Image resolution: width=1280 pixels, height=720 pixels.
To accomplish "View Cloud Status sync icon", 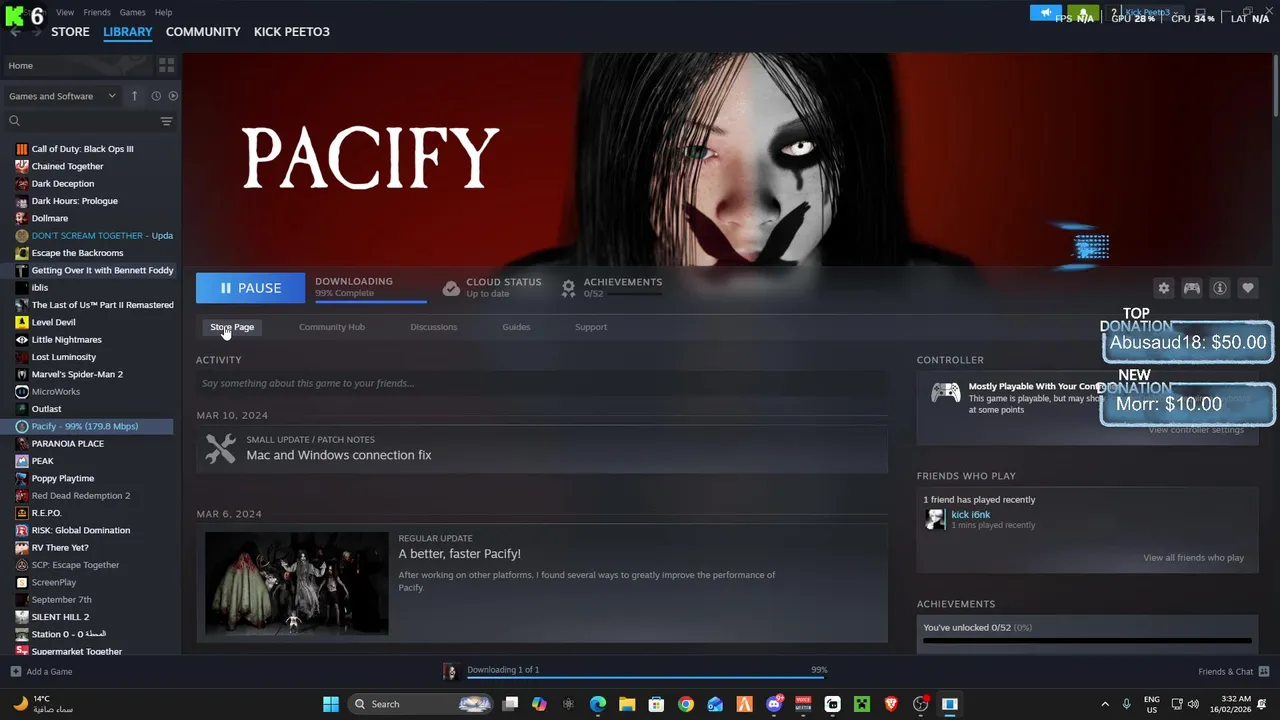I will tap(451, 288).
